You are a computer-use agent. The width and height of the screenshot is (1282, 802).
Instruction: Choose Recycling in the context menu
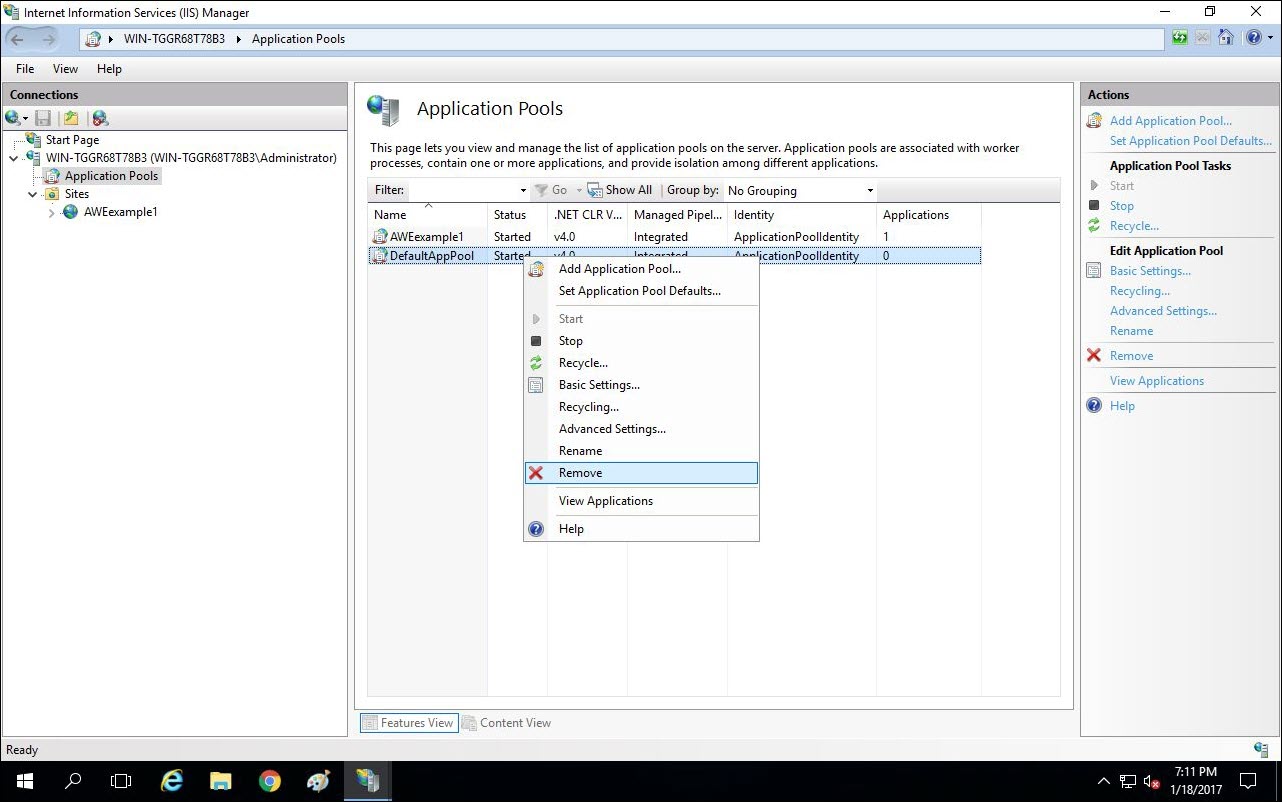[641, 407]
